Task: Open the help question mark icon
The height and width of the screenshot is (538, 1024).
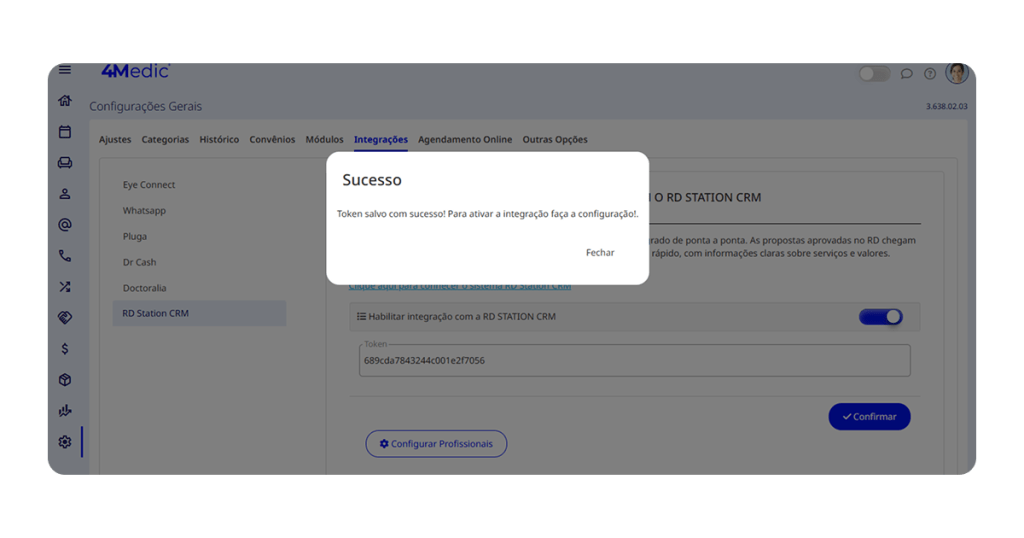Action: (930, 74)
